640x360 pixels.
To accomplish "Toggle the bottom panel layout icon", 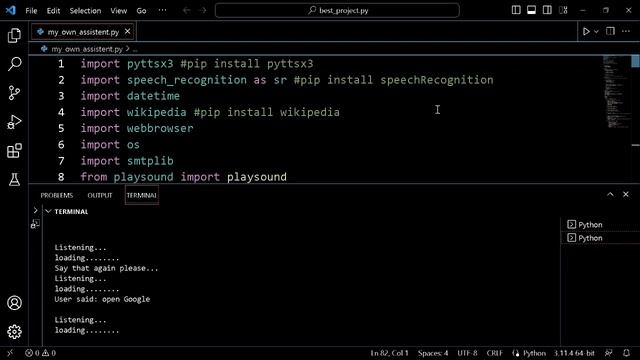I will tap(531, 10).
